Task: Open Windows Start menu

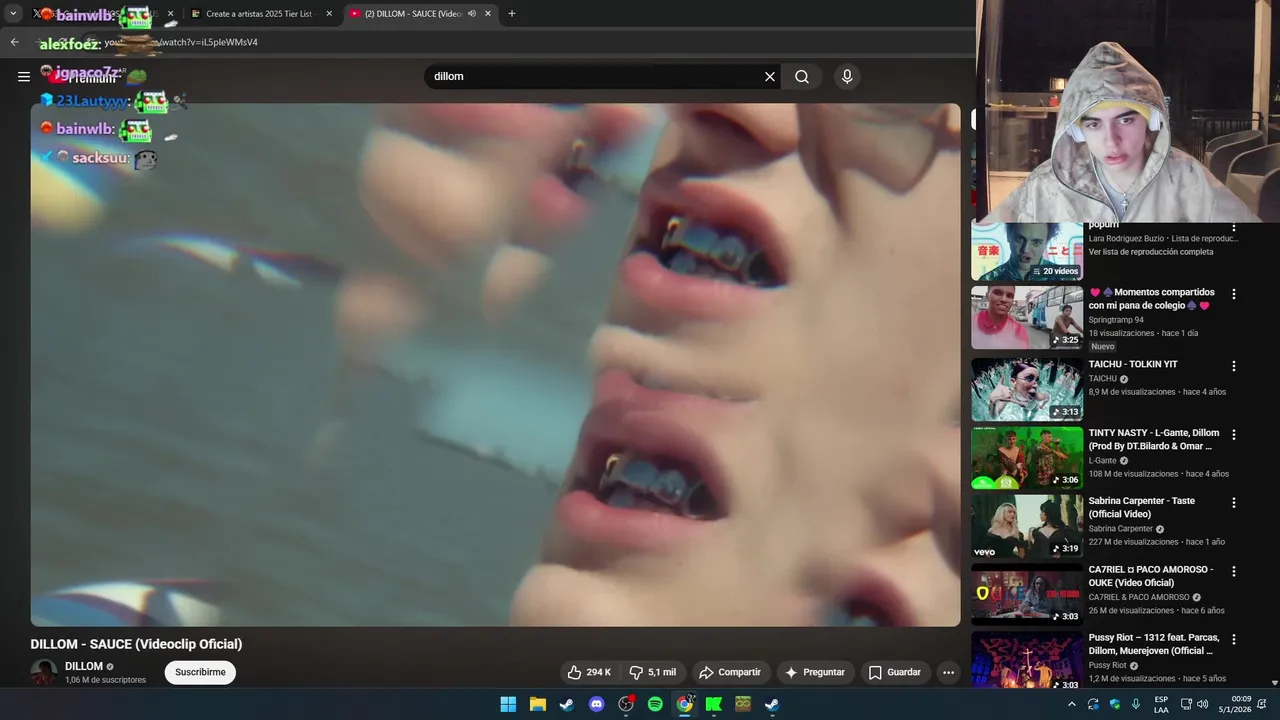Action: (x=508, y=704)
